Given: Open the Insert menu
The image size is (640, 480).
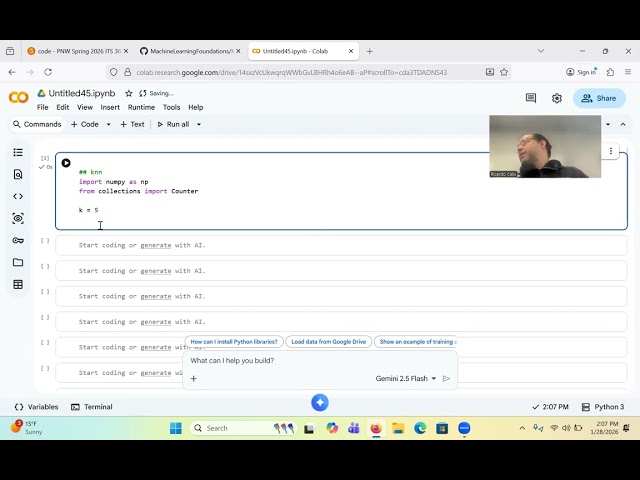Looking at the screenshot, I should coord(110,107).
